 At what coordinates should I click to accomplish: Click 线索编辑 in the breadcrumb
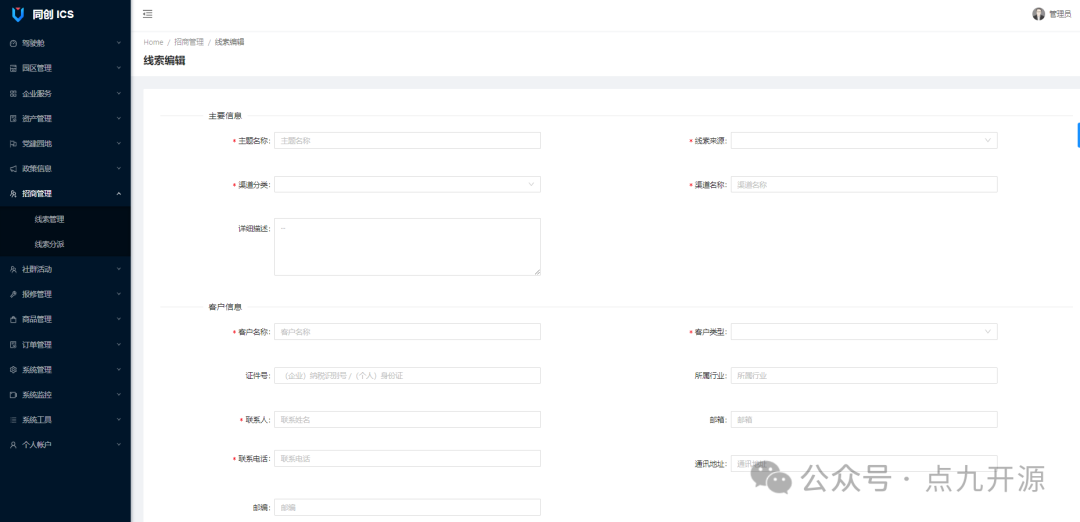tap(229, 42)
